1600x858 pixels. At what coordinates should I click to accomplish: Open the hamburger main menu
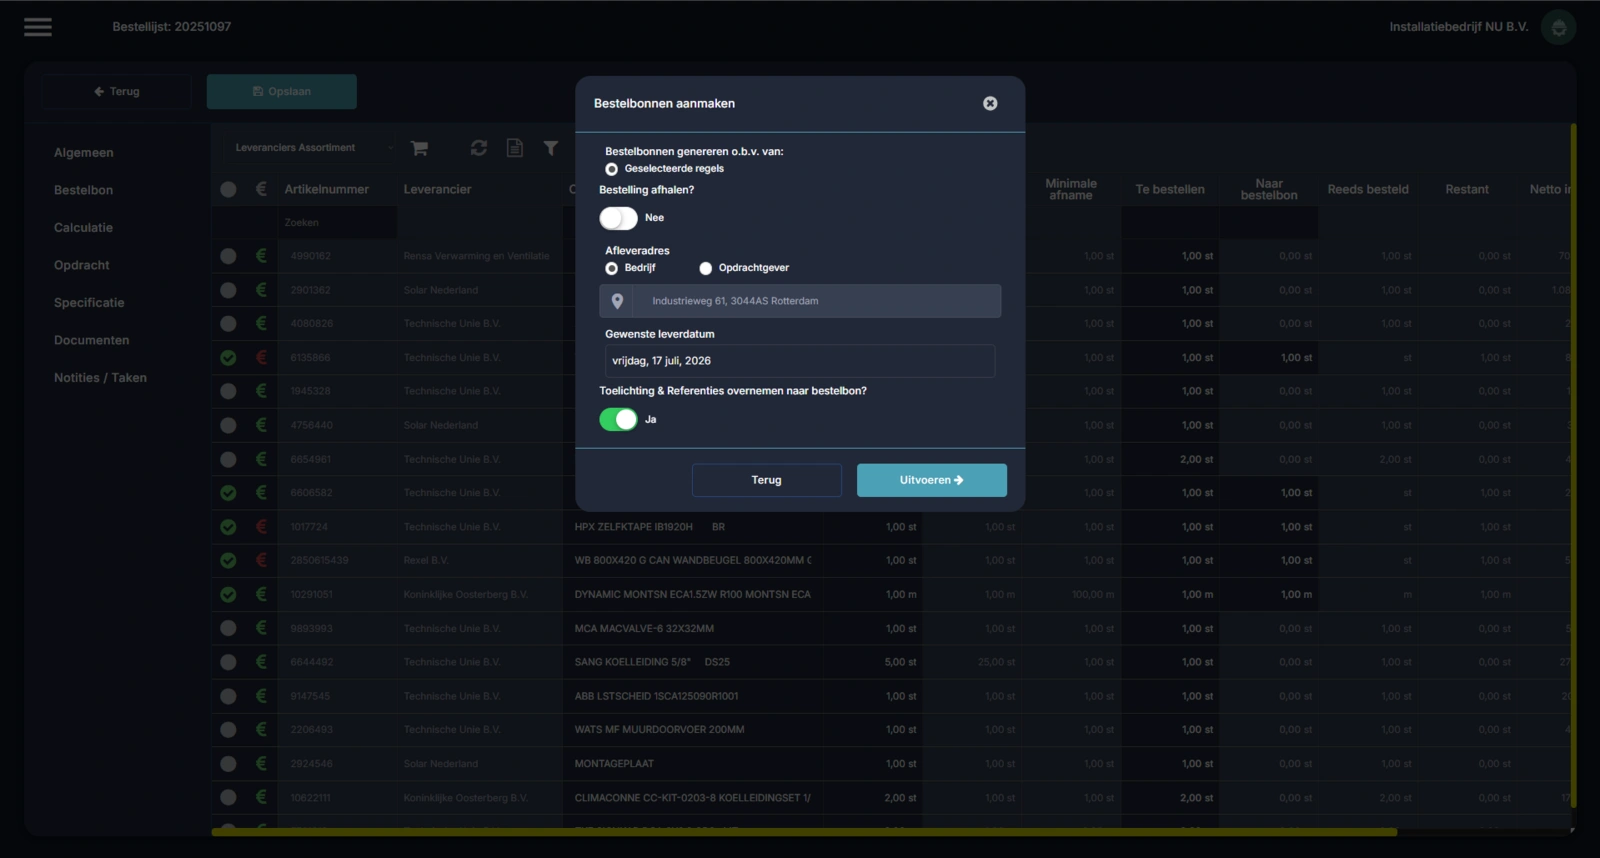tap(38, 27)
